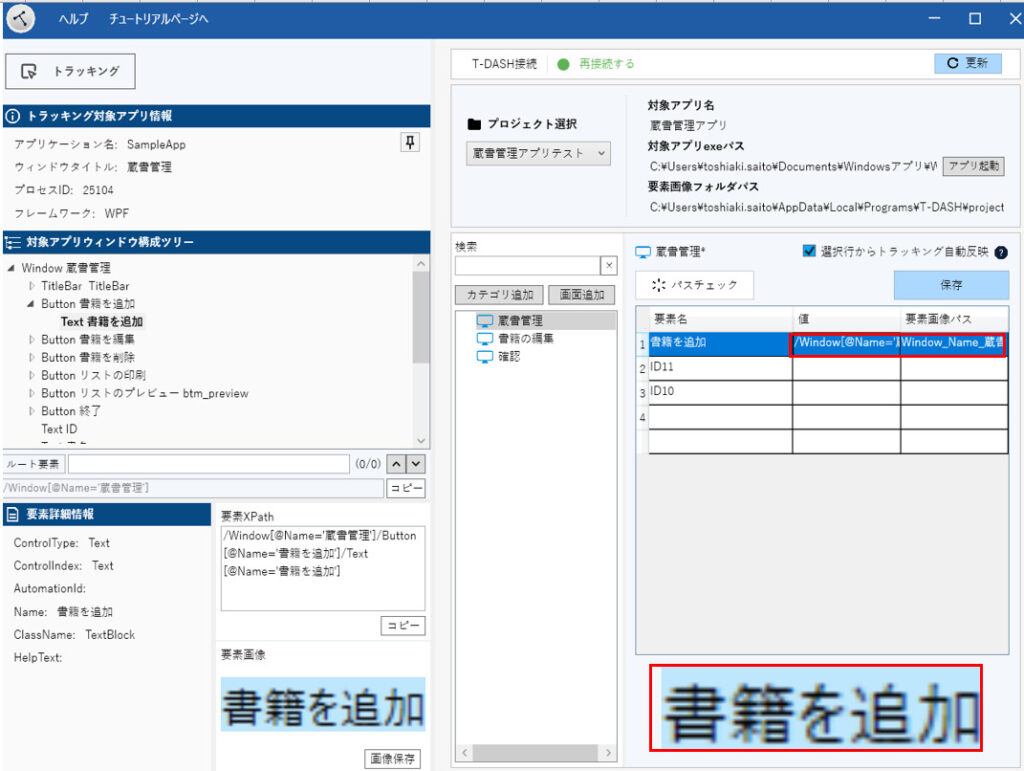Select the 確認 screen item

point(509,357)
